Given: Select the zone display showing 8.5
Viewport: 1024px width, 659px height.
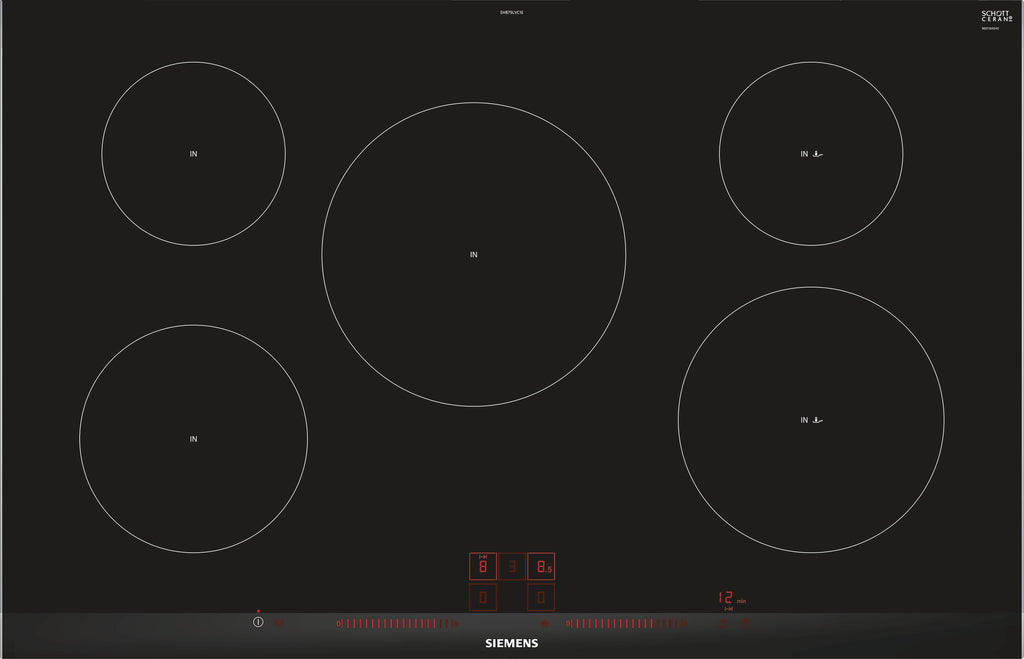Looking at the screenshot, I should pos(541,567).
